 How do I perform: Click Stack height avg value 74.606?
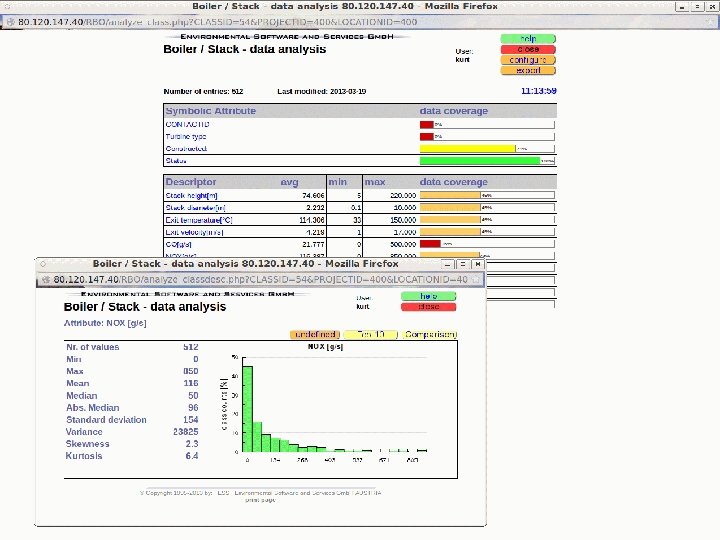coord(313,196)
